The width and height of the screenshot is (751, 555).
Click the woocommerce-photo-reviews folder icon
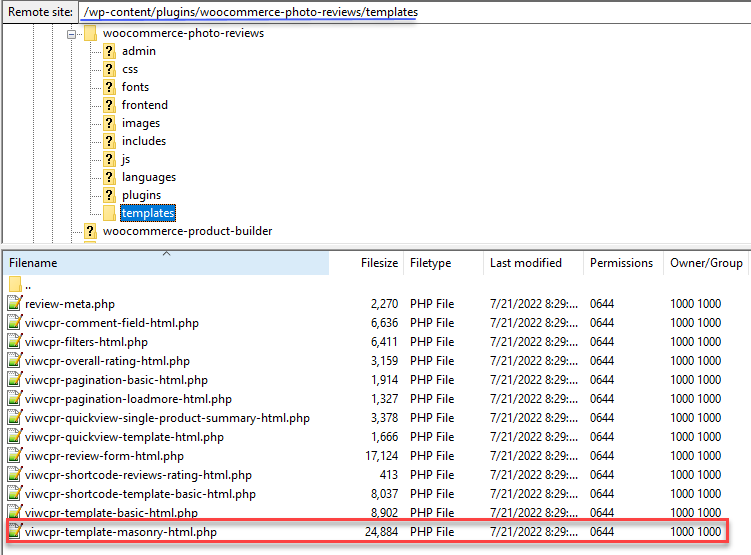tap(90, 33)
